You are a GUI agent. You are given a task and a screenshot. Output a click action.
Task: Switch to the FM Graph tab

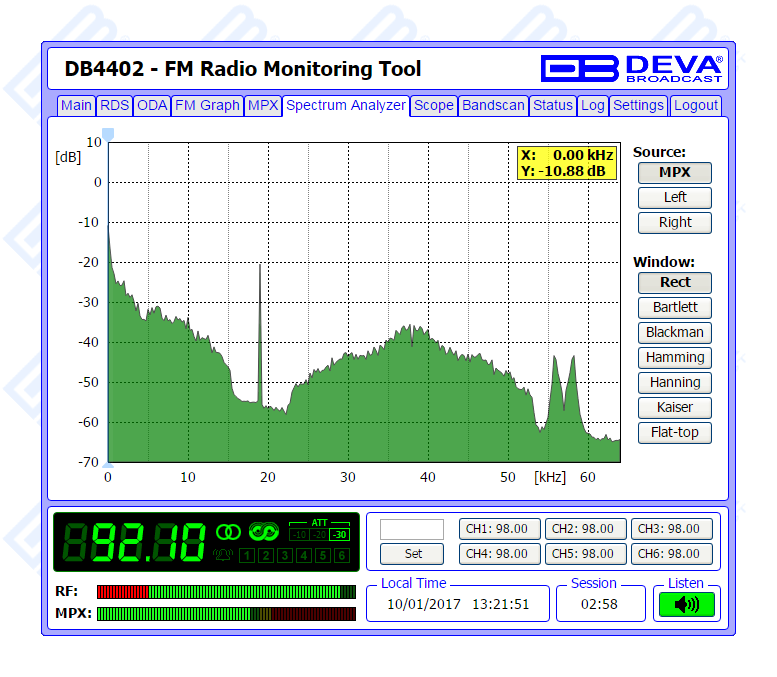(207, 105)
